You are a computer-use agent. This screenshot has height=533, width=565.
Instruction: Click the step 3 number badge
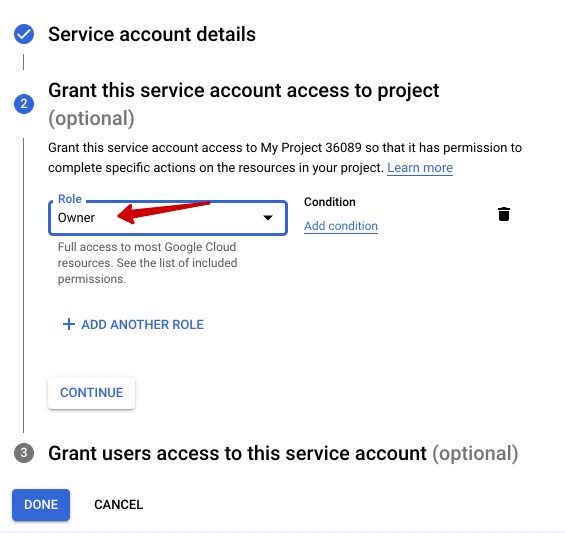[x=24, y=453]
